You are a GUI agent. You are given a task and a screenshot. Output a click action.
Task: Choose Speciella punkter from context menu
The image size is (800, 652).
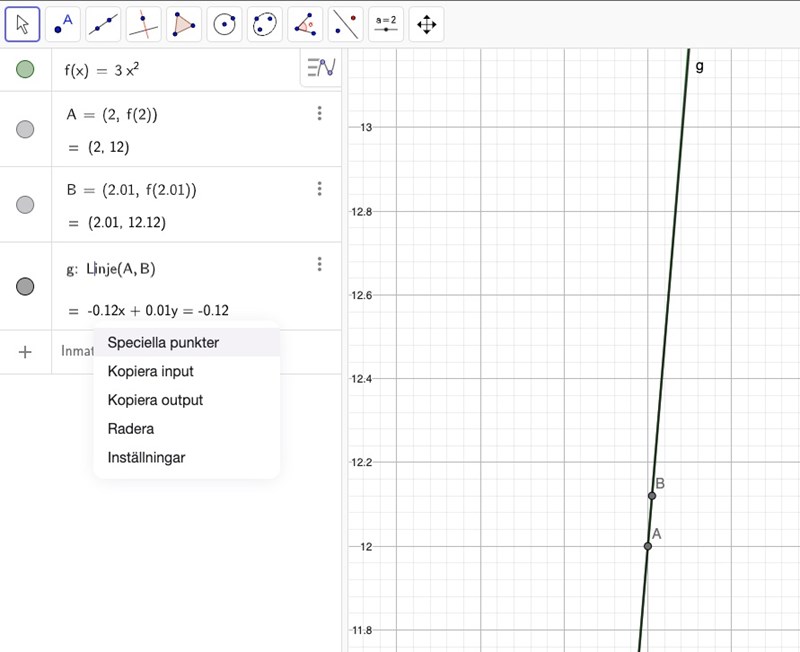coord(163,342)
